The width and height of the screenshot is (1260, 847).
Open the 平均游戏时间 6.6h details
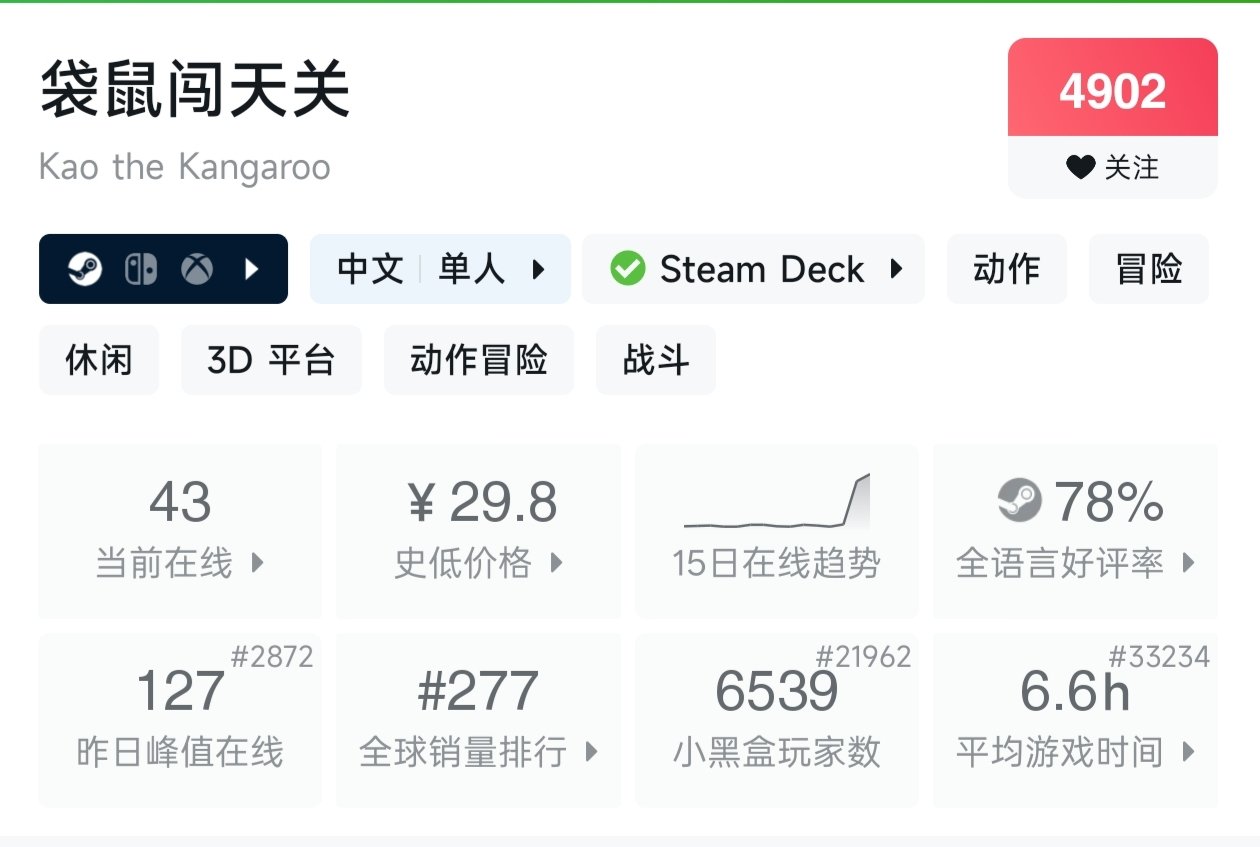(1076, 720)
